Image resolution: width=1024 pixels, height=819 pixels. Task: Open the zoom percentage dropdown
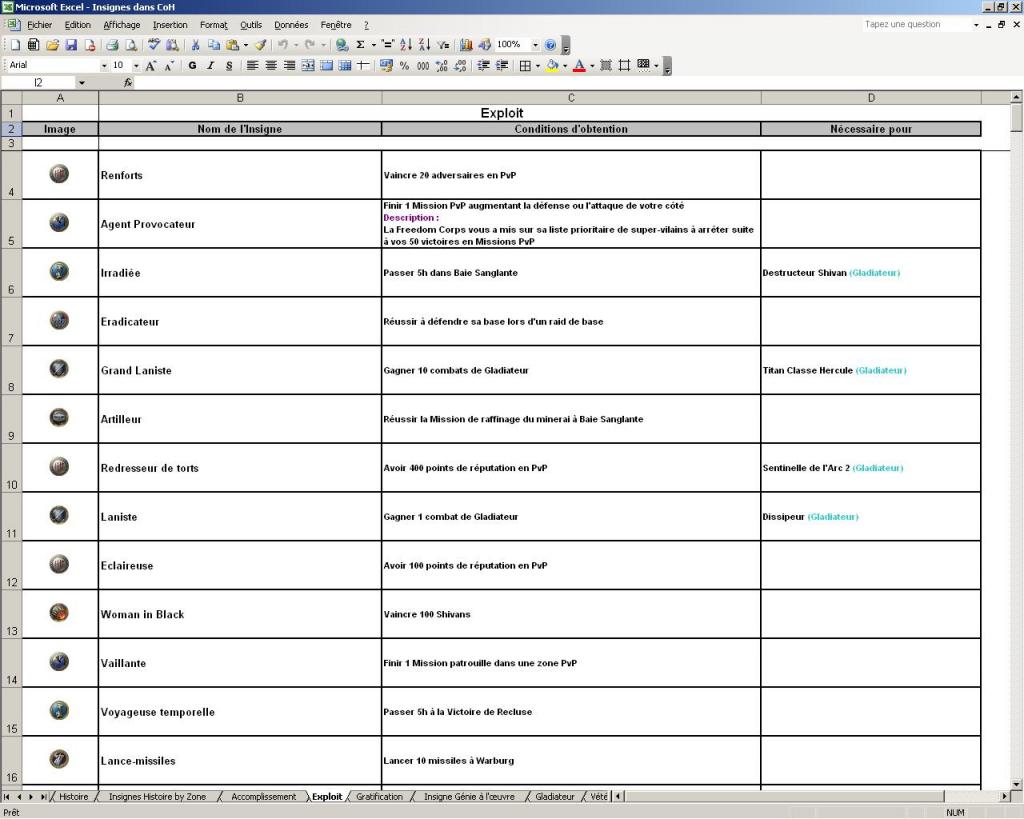click(535, 45)
